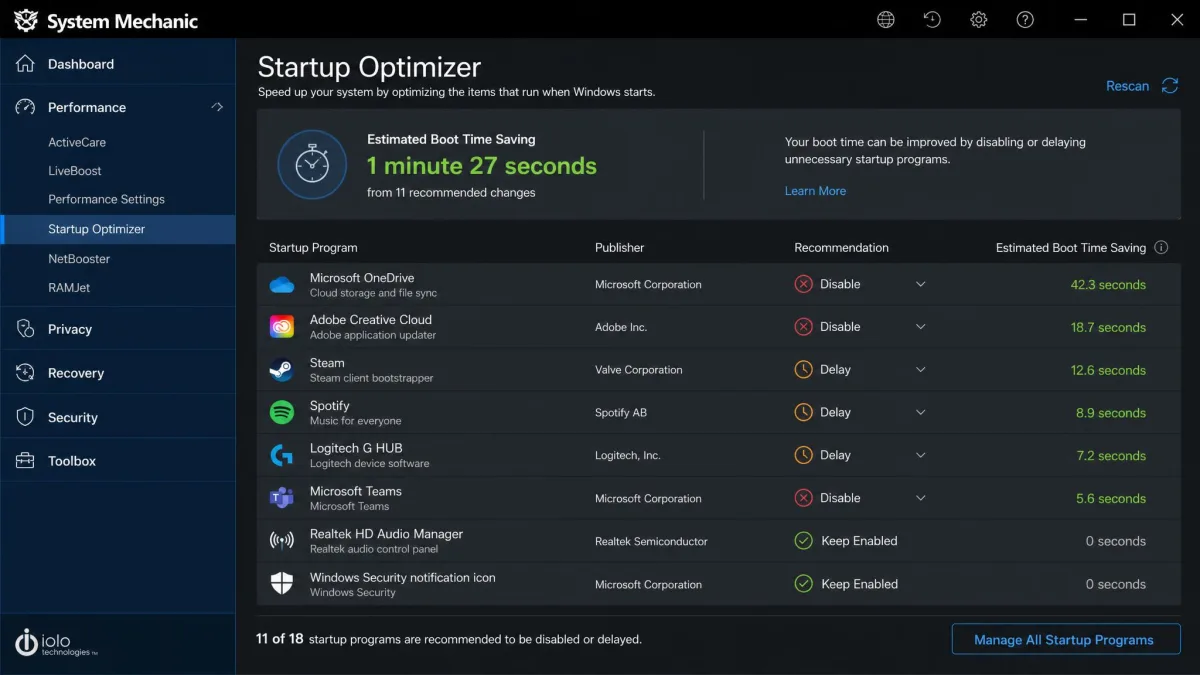Click the Logitech G HUB icon

pyautogui.click(x=282, y=455)
